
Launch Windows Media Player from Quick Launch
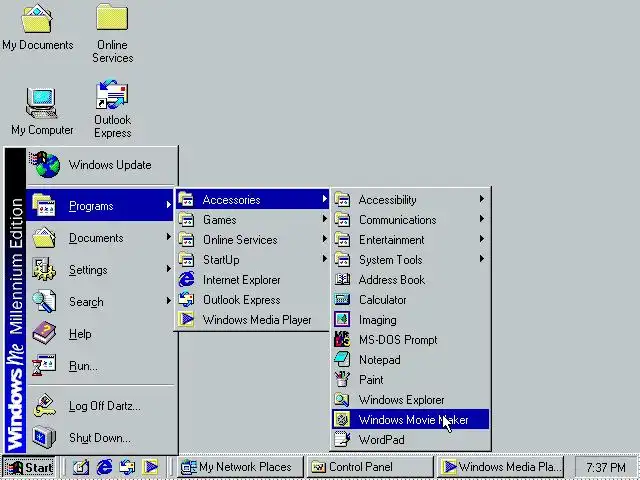pyautogui.click(x=150, y=467)
